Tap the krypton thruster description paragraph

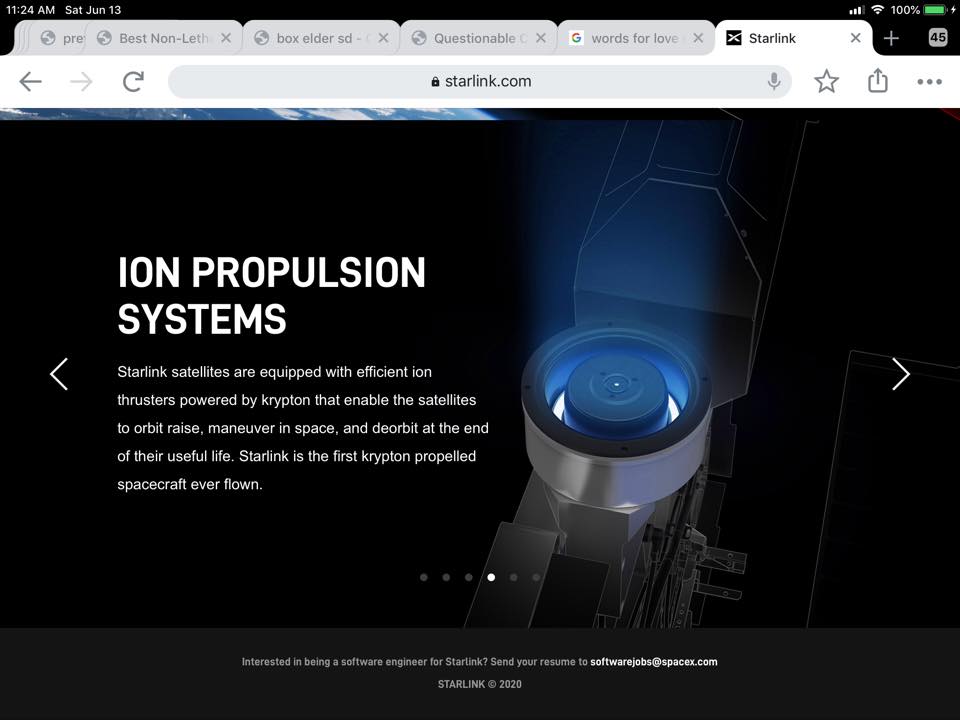(303, 428)
